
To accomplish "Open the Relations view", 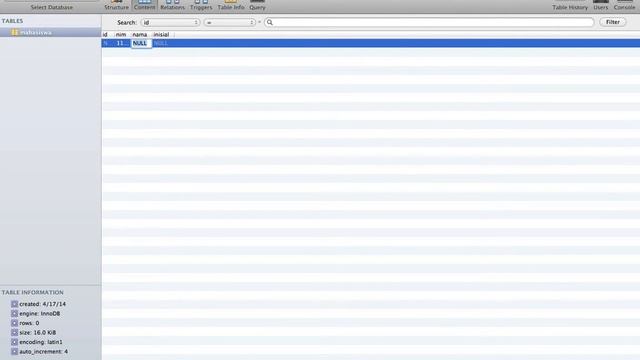I will [172, 5].
